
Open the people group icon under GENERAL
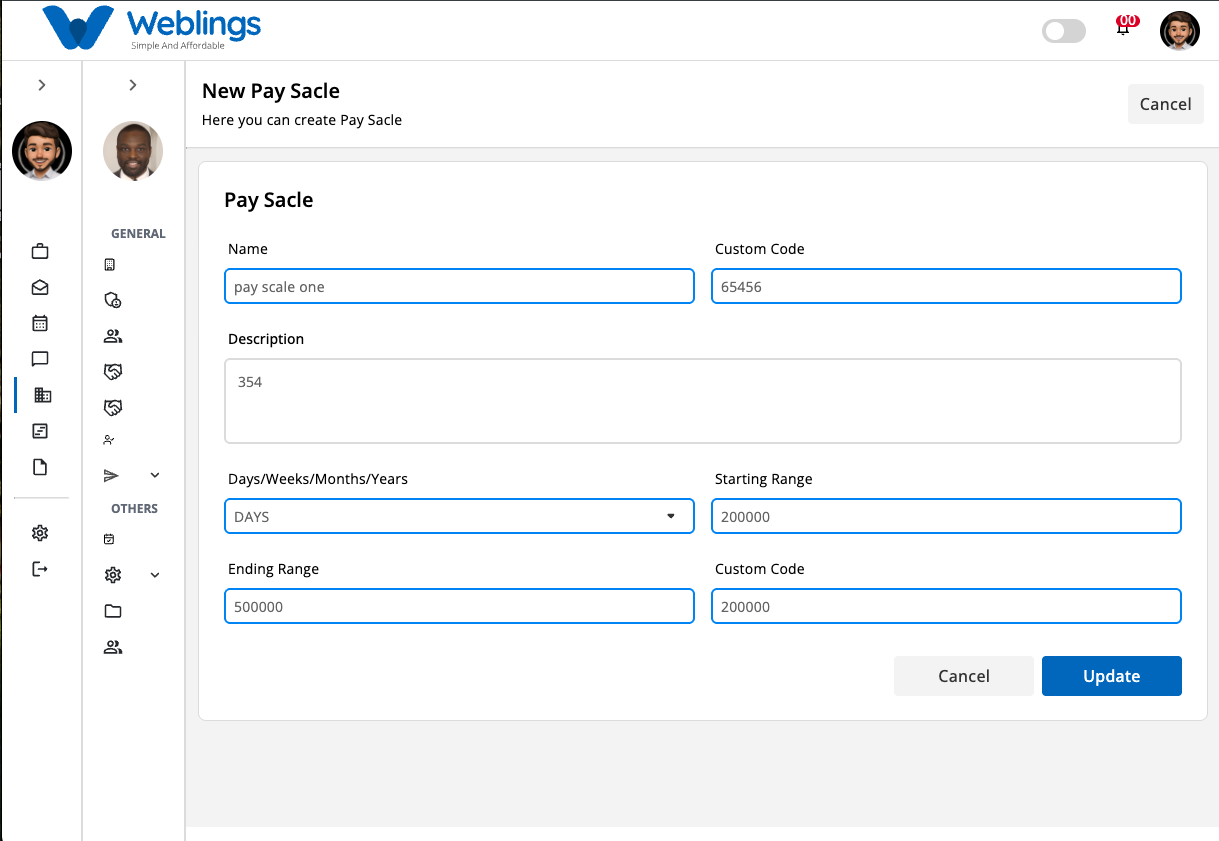[113, 336]
